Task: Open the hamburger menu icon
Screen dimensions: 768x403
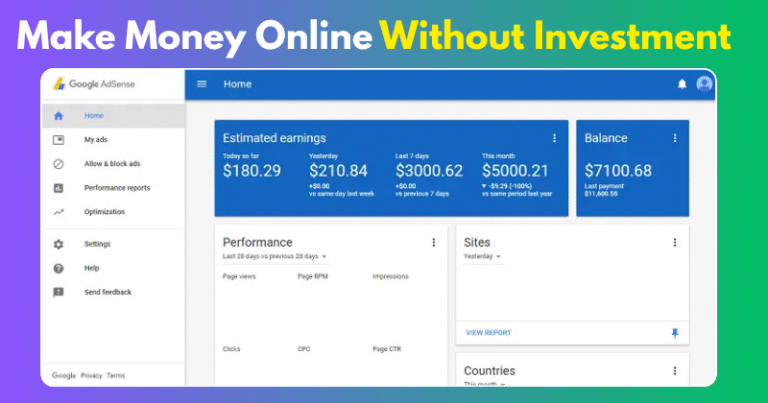Action: pyautogui.click(x=202, y=84)
